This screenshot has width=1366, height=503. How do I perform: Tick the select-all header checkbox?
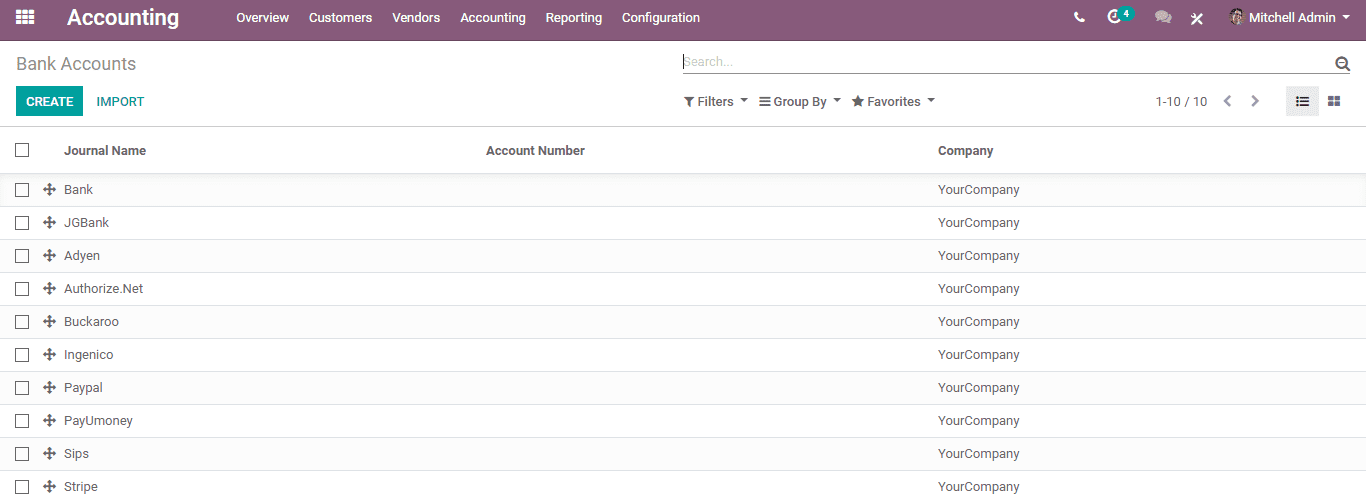(x=22, y=150)
